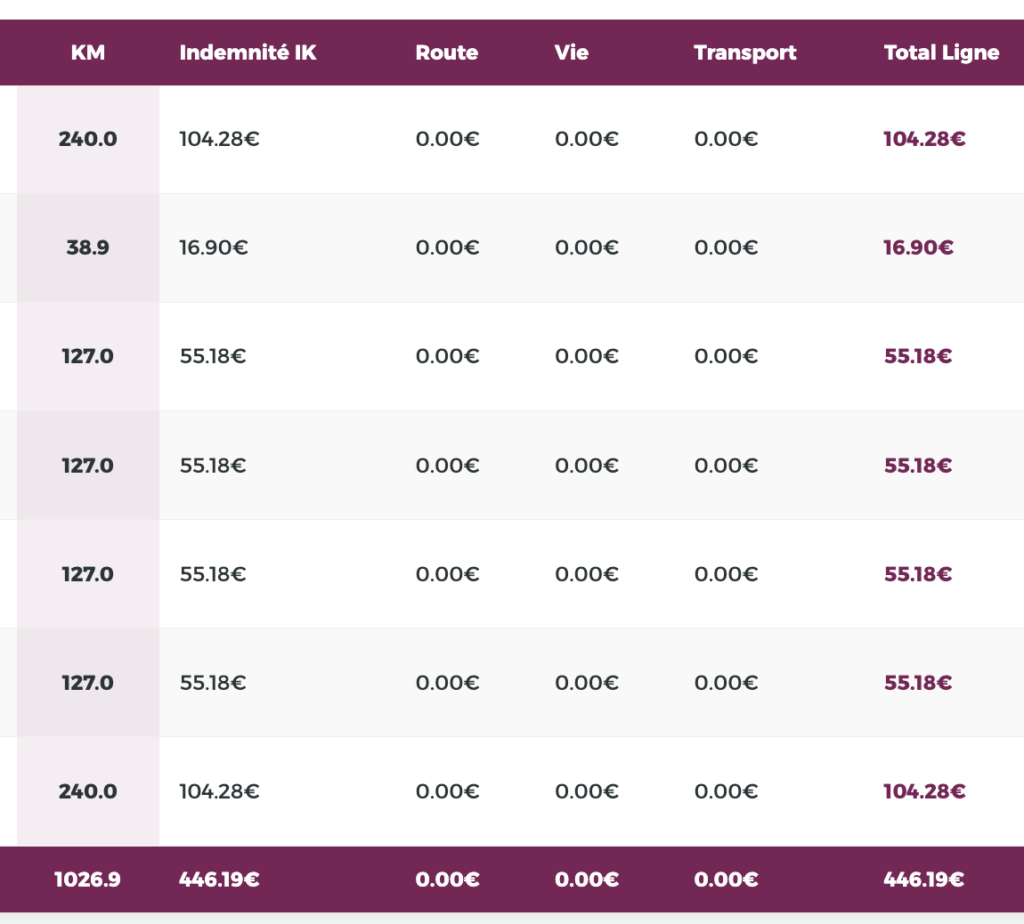Select the Transport column header
This screenshot has height=924, width=1024.
pos(745,53)
